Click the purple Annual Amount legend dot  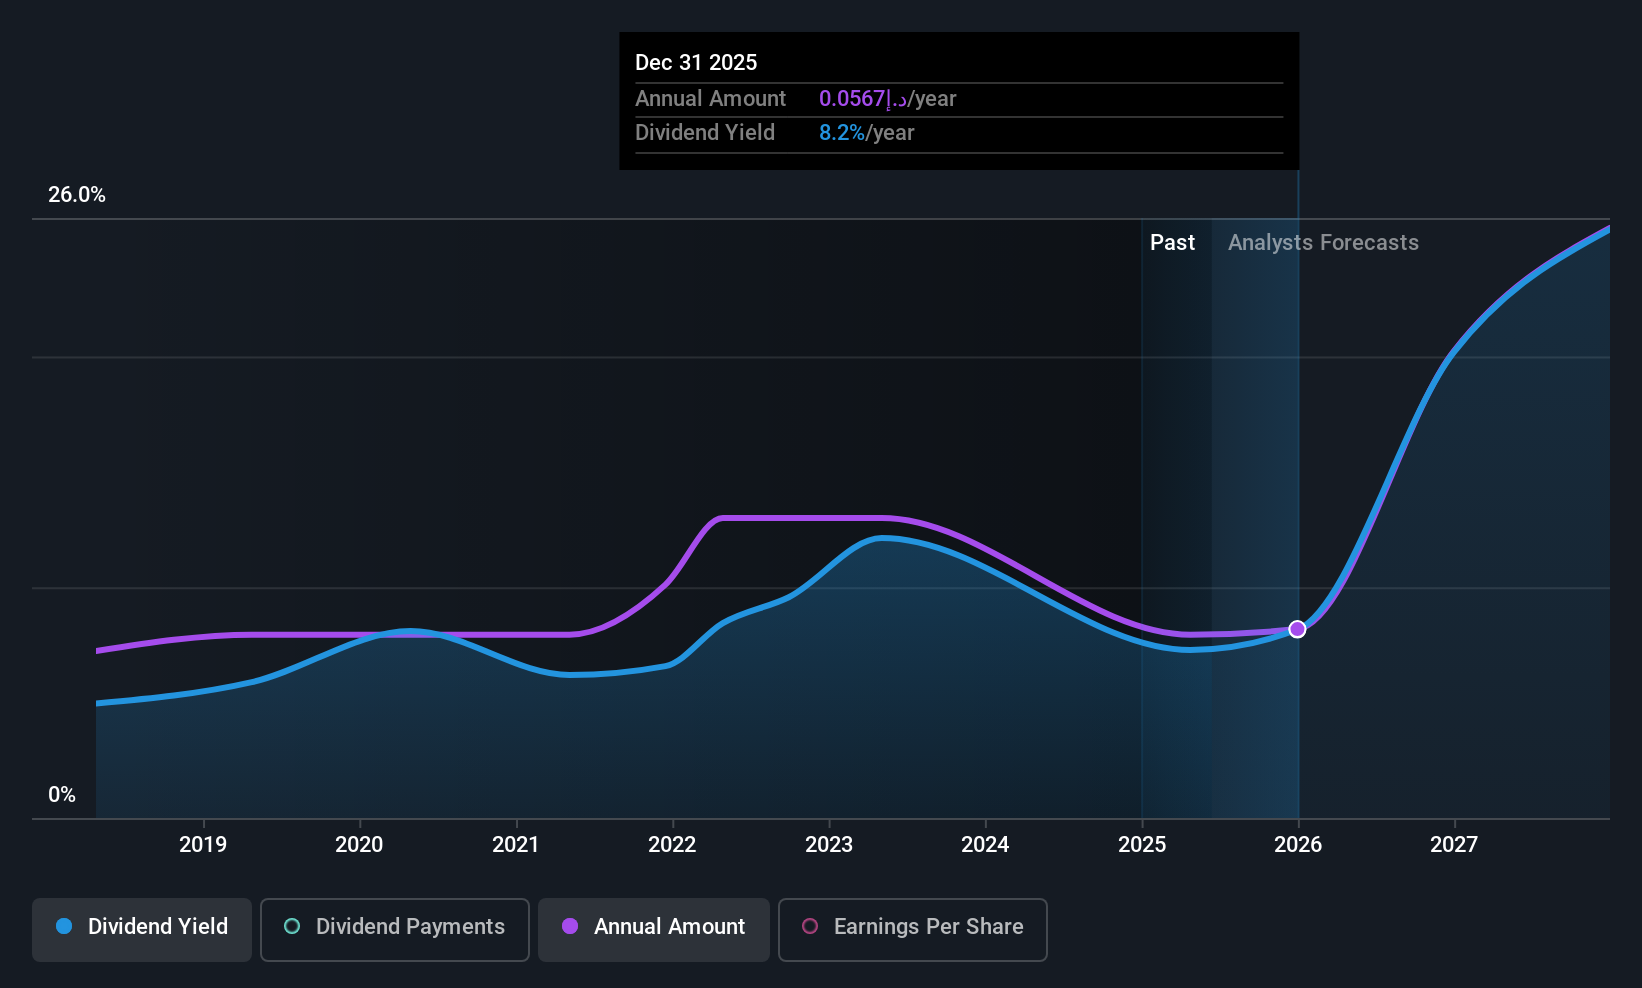tap(570, 926)
